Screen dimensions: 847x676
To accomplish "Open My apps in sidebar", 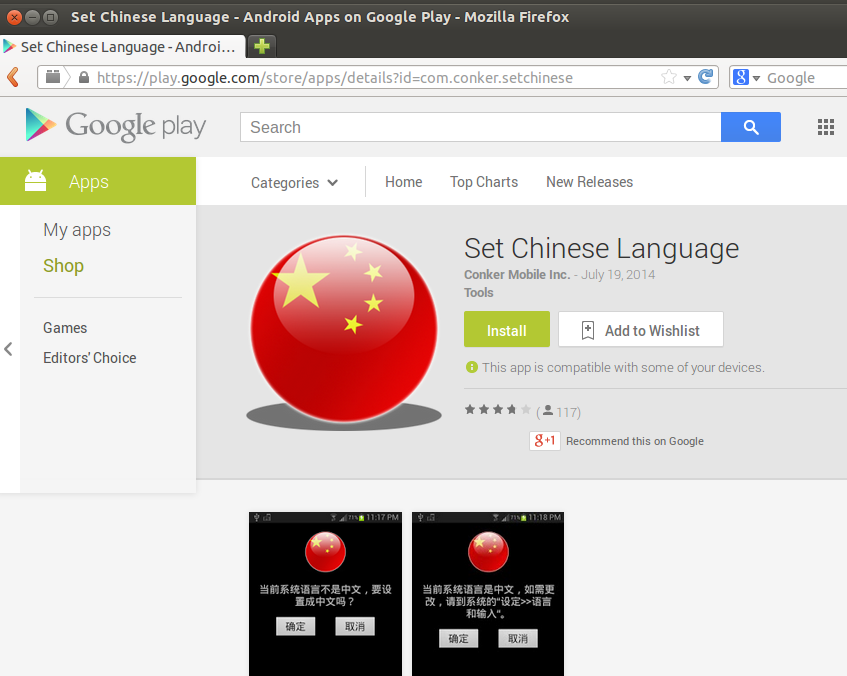I will (77, 230).
